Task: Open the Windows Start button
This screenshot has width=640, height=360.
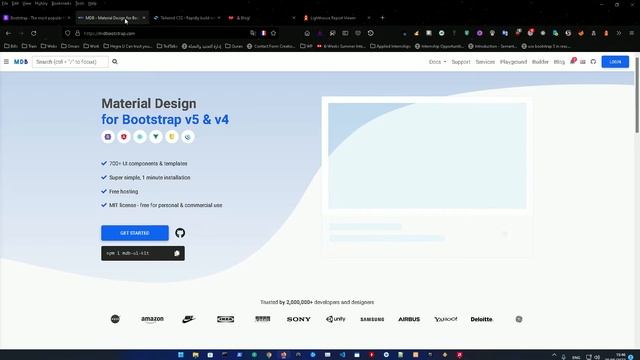Action: (x=181, y=355)
